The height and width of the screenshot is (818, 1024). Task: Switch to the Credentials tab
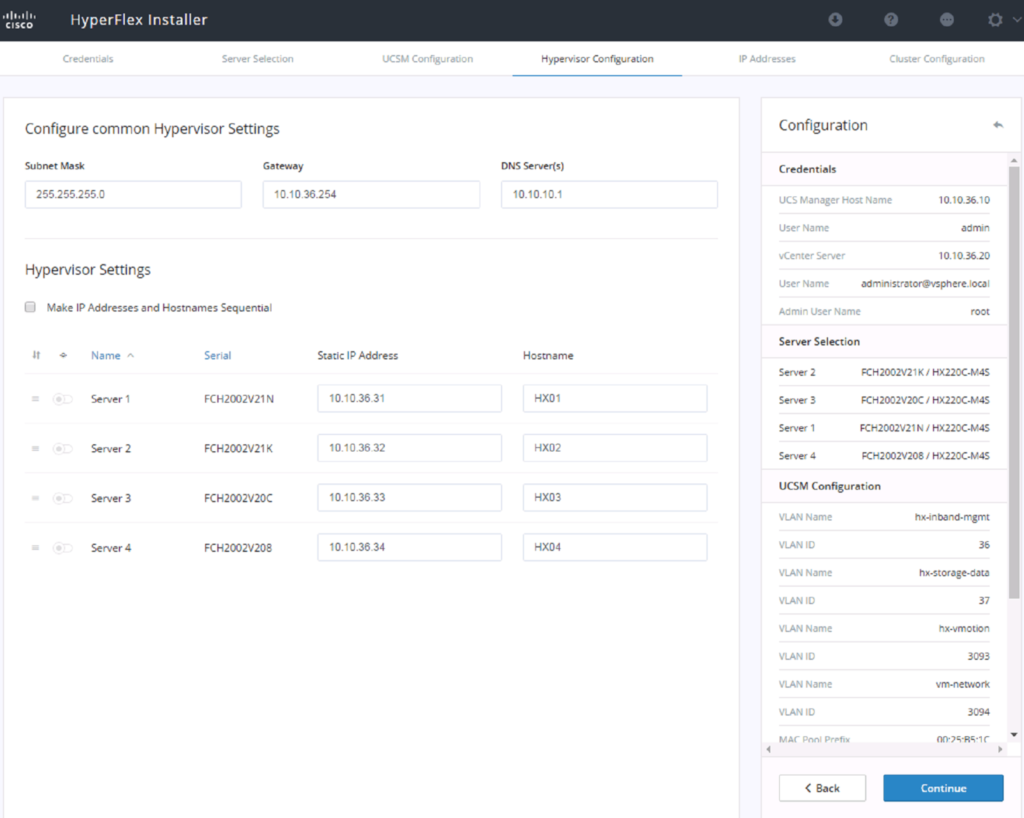(88, 59)
